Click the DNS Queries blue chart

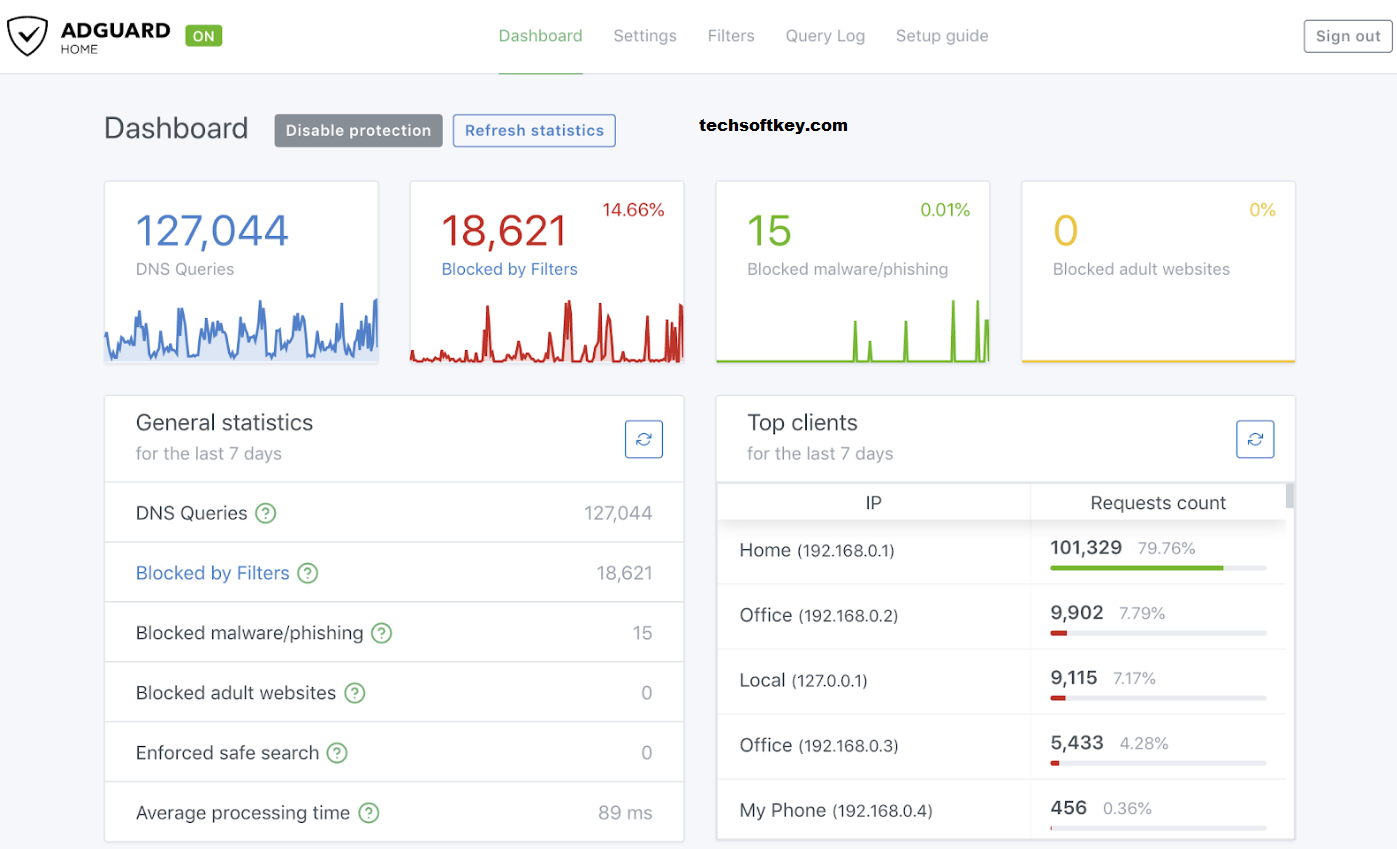pos(241,330)
